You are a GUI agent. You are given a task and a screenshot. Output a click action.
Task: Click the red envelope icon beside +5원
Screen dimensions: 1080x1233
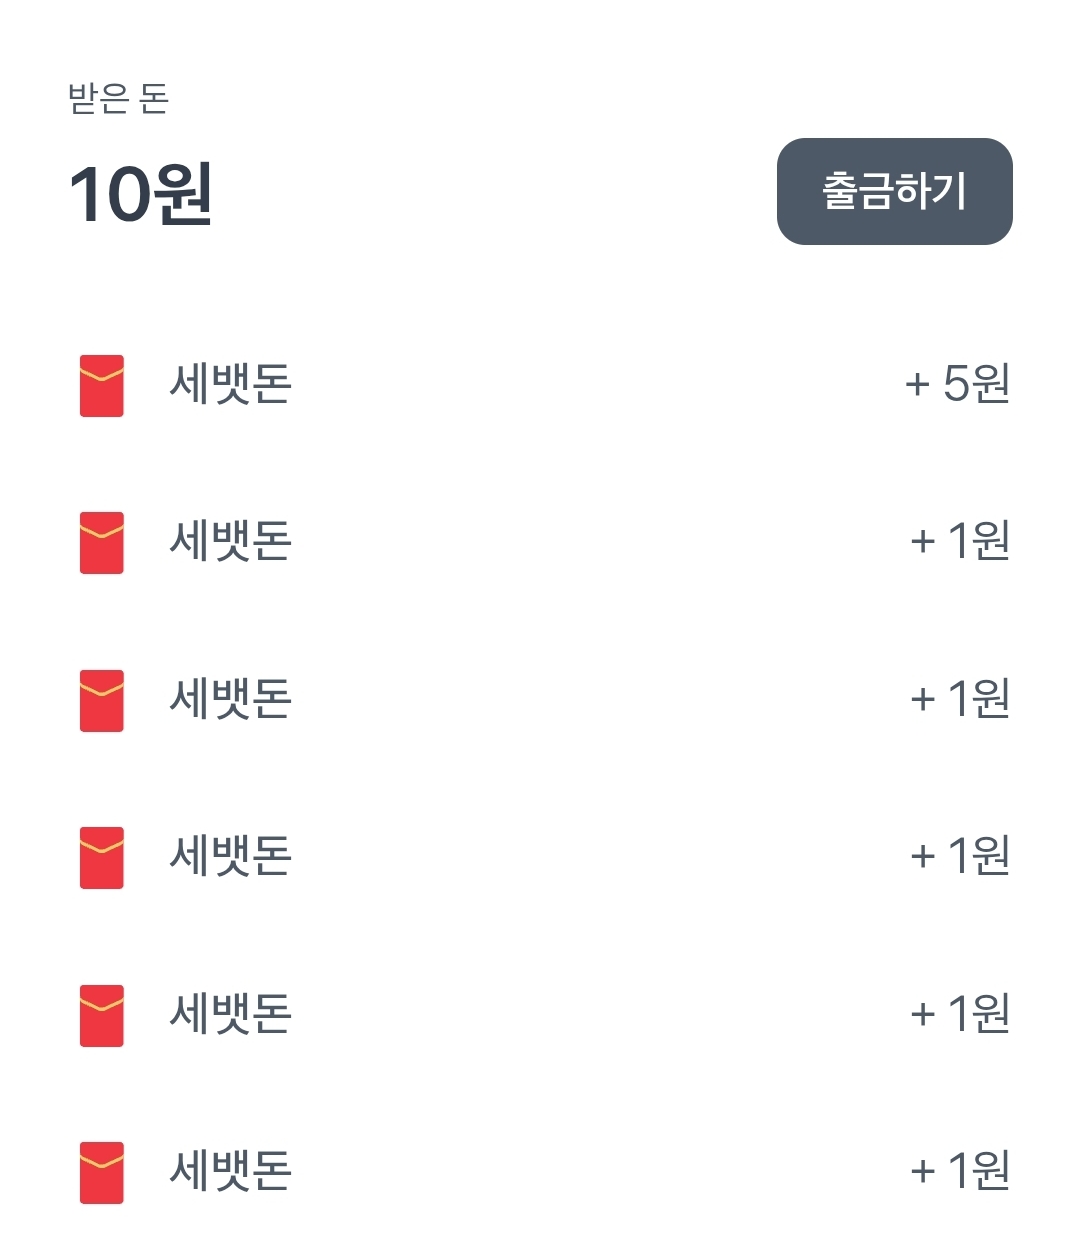pyautogui.click(x=102, y=385)
